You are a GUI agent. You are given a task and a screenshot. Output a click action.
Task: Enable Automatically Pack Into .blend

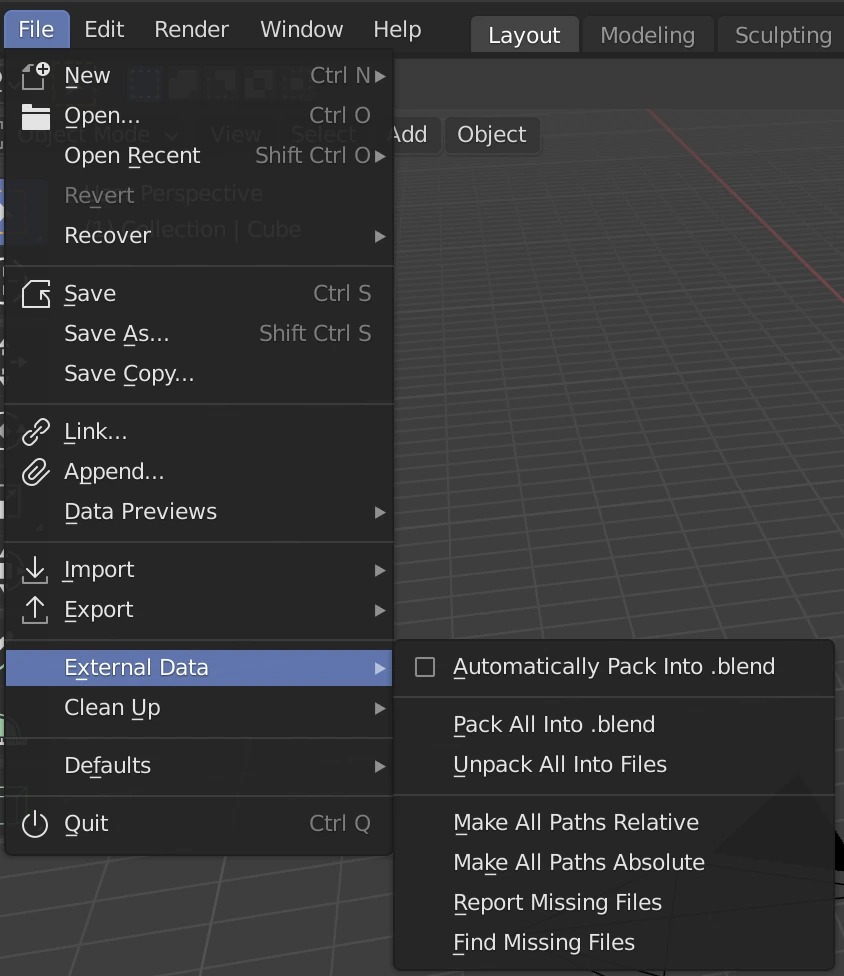coord(424,666)
